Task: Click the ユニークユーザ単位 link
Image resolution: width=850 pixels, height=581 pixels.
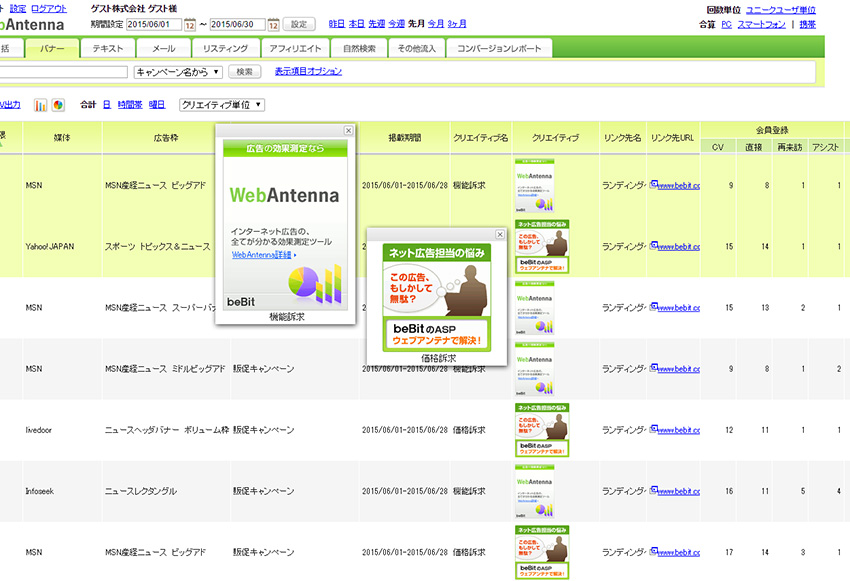Action: (x=781, y=9)
